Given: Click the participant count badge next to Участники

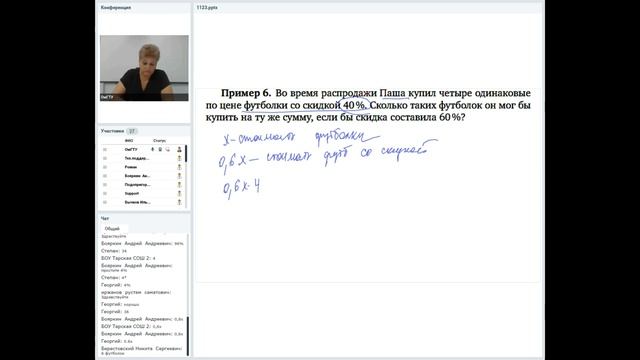Looking at the screenshot, I should [x=132, y=131].
